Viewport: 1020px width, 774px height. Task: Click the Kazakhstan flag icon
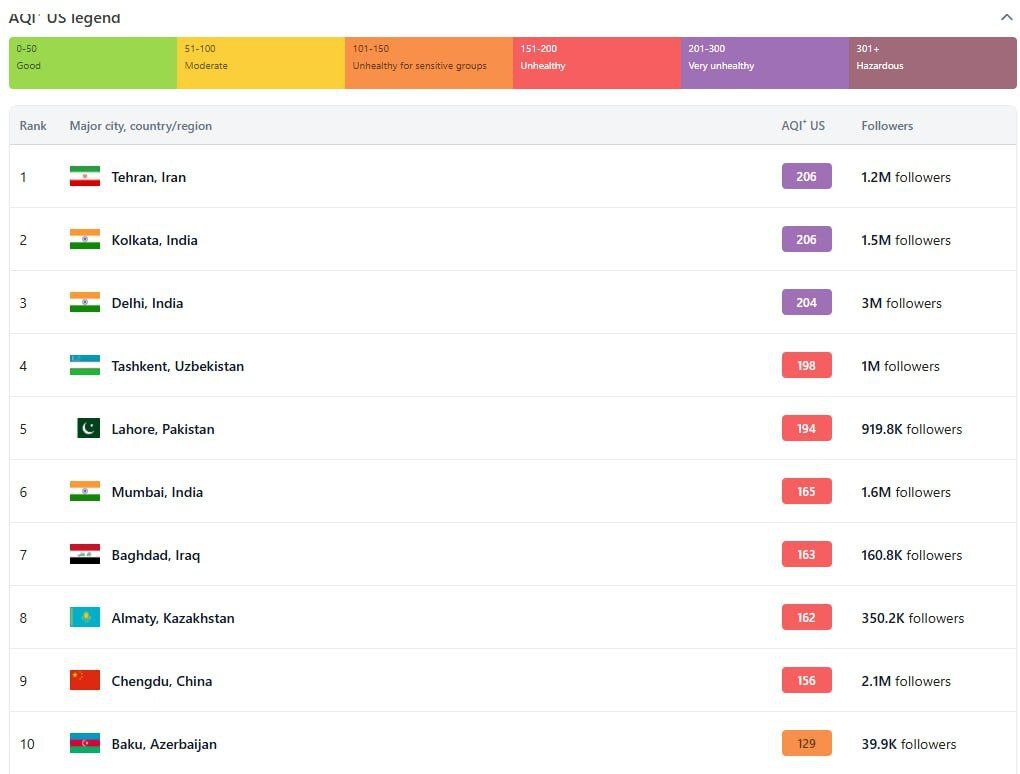(x=85, y=618)
